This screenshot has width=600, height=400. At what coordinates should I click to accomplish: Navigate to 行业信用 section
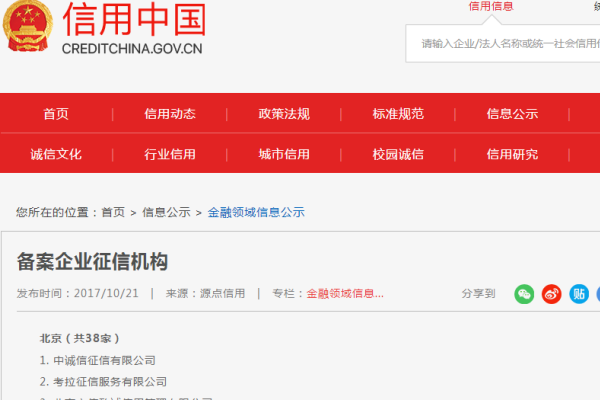coord(170,154)
